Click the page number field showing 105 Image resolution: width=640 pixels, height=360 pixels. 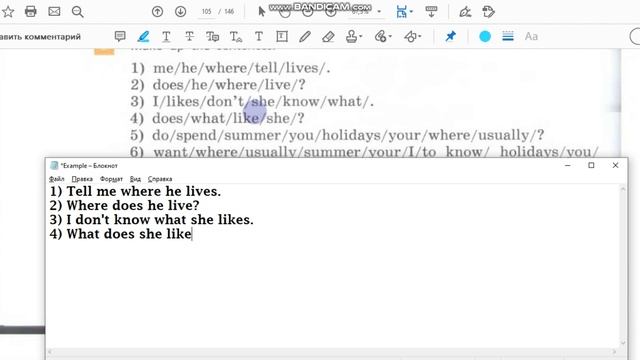pos(207,12)
